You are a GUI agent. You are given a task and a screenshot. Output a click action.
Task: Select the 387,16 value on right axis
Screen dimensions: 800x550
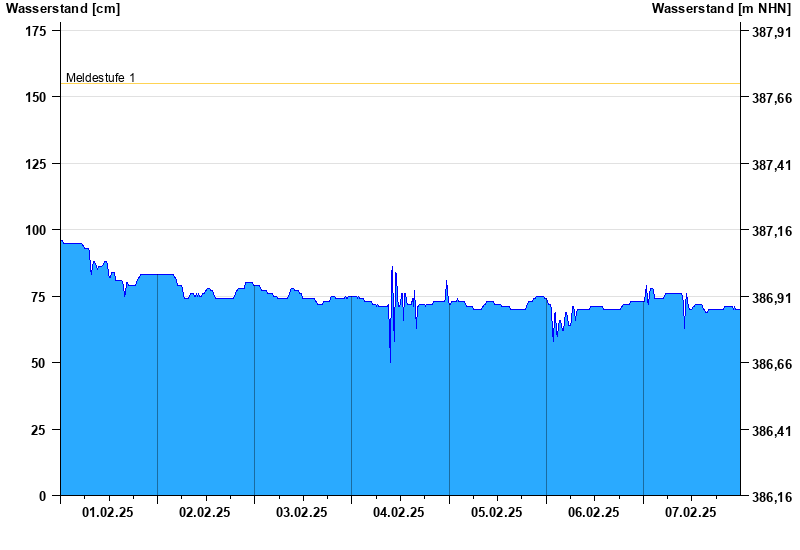[772, 231]
